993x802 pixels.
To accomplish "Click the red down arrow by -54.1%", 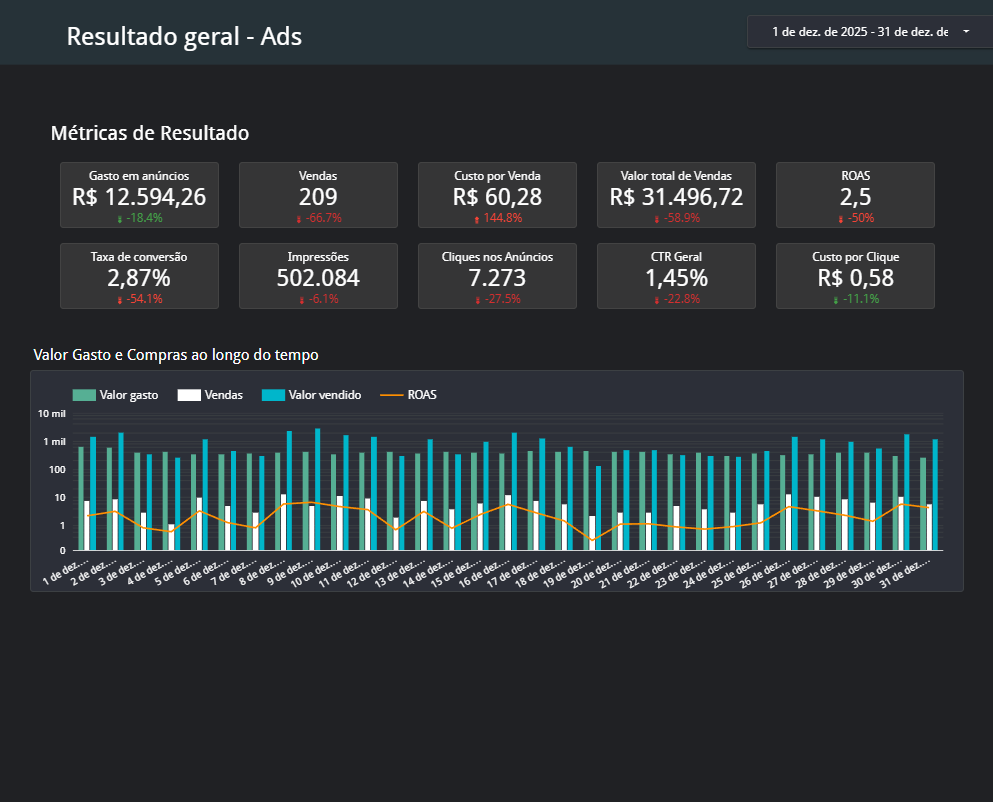I will [x=120, y=300].
